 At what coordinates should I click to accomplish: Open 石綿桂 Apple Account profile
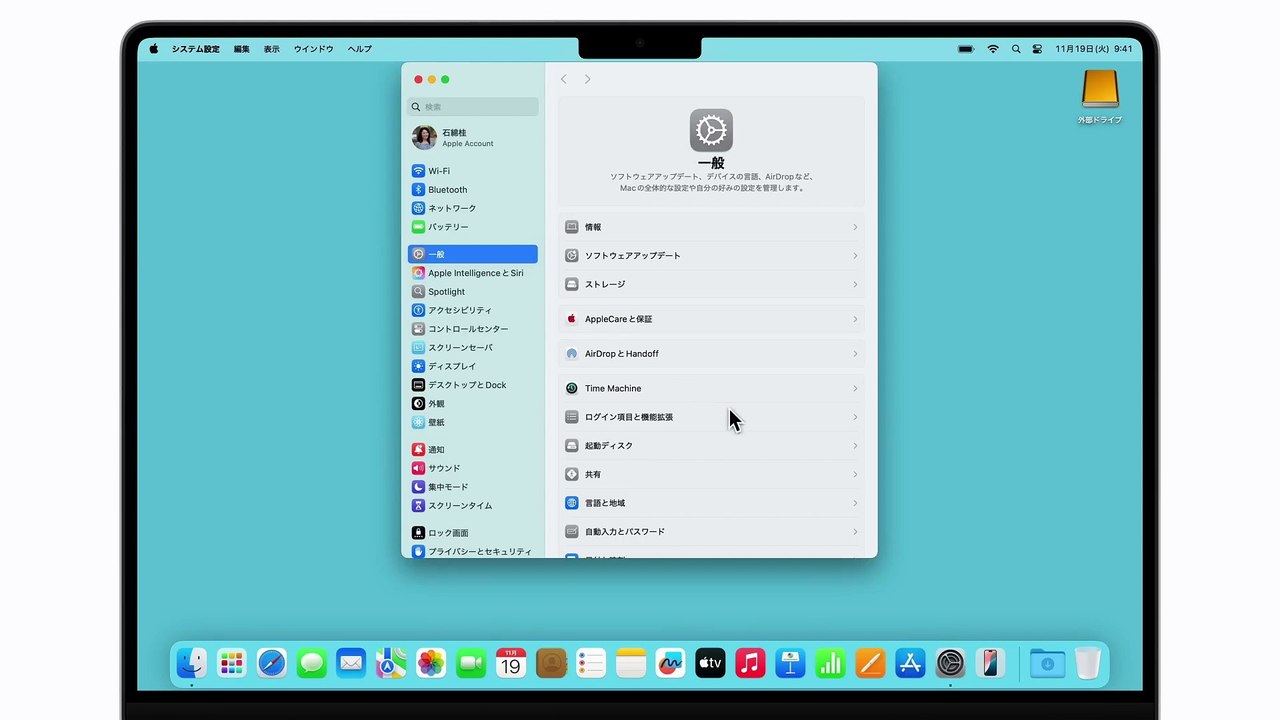tap(472, 138)
